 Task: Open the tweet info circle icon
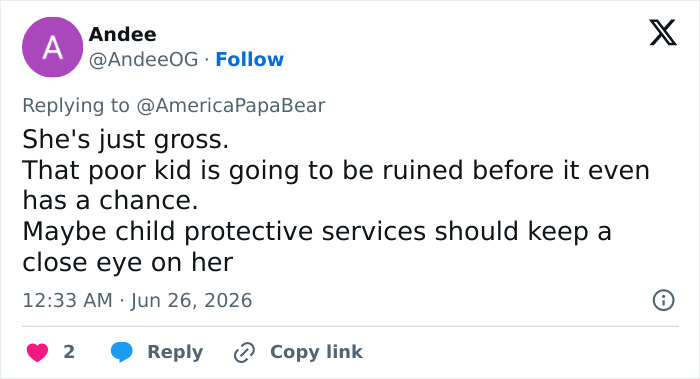tap(663, 300)
